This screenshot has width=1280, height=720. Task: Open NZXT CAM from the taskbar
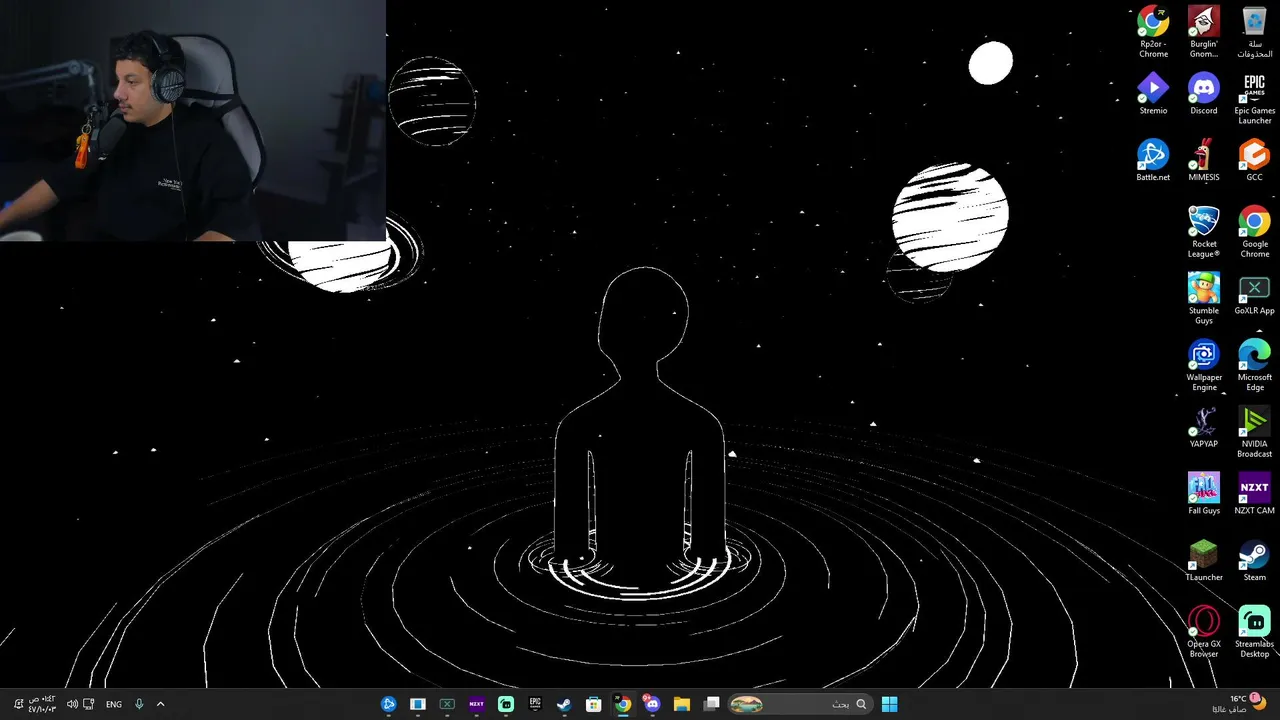[476, 704]
